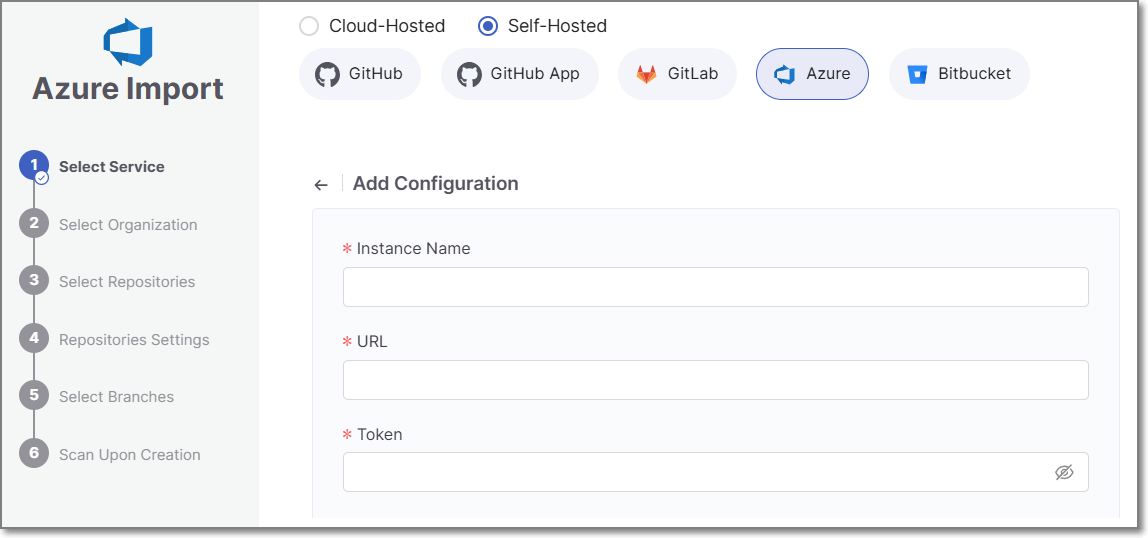The height and width of the screenshot is (538, 1148).
Task: Open step 6 Scan Upon Creation
Action: pos(129,454)
